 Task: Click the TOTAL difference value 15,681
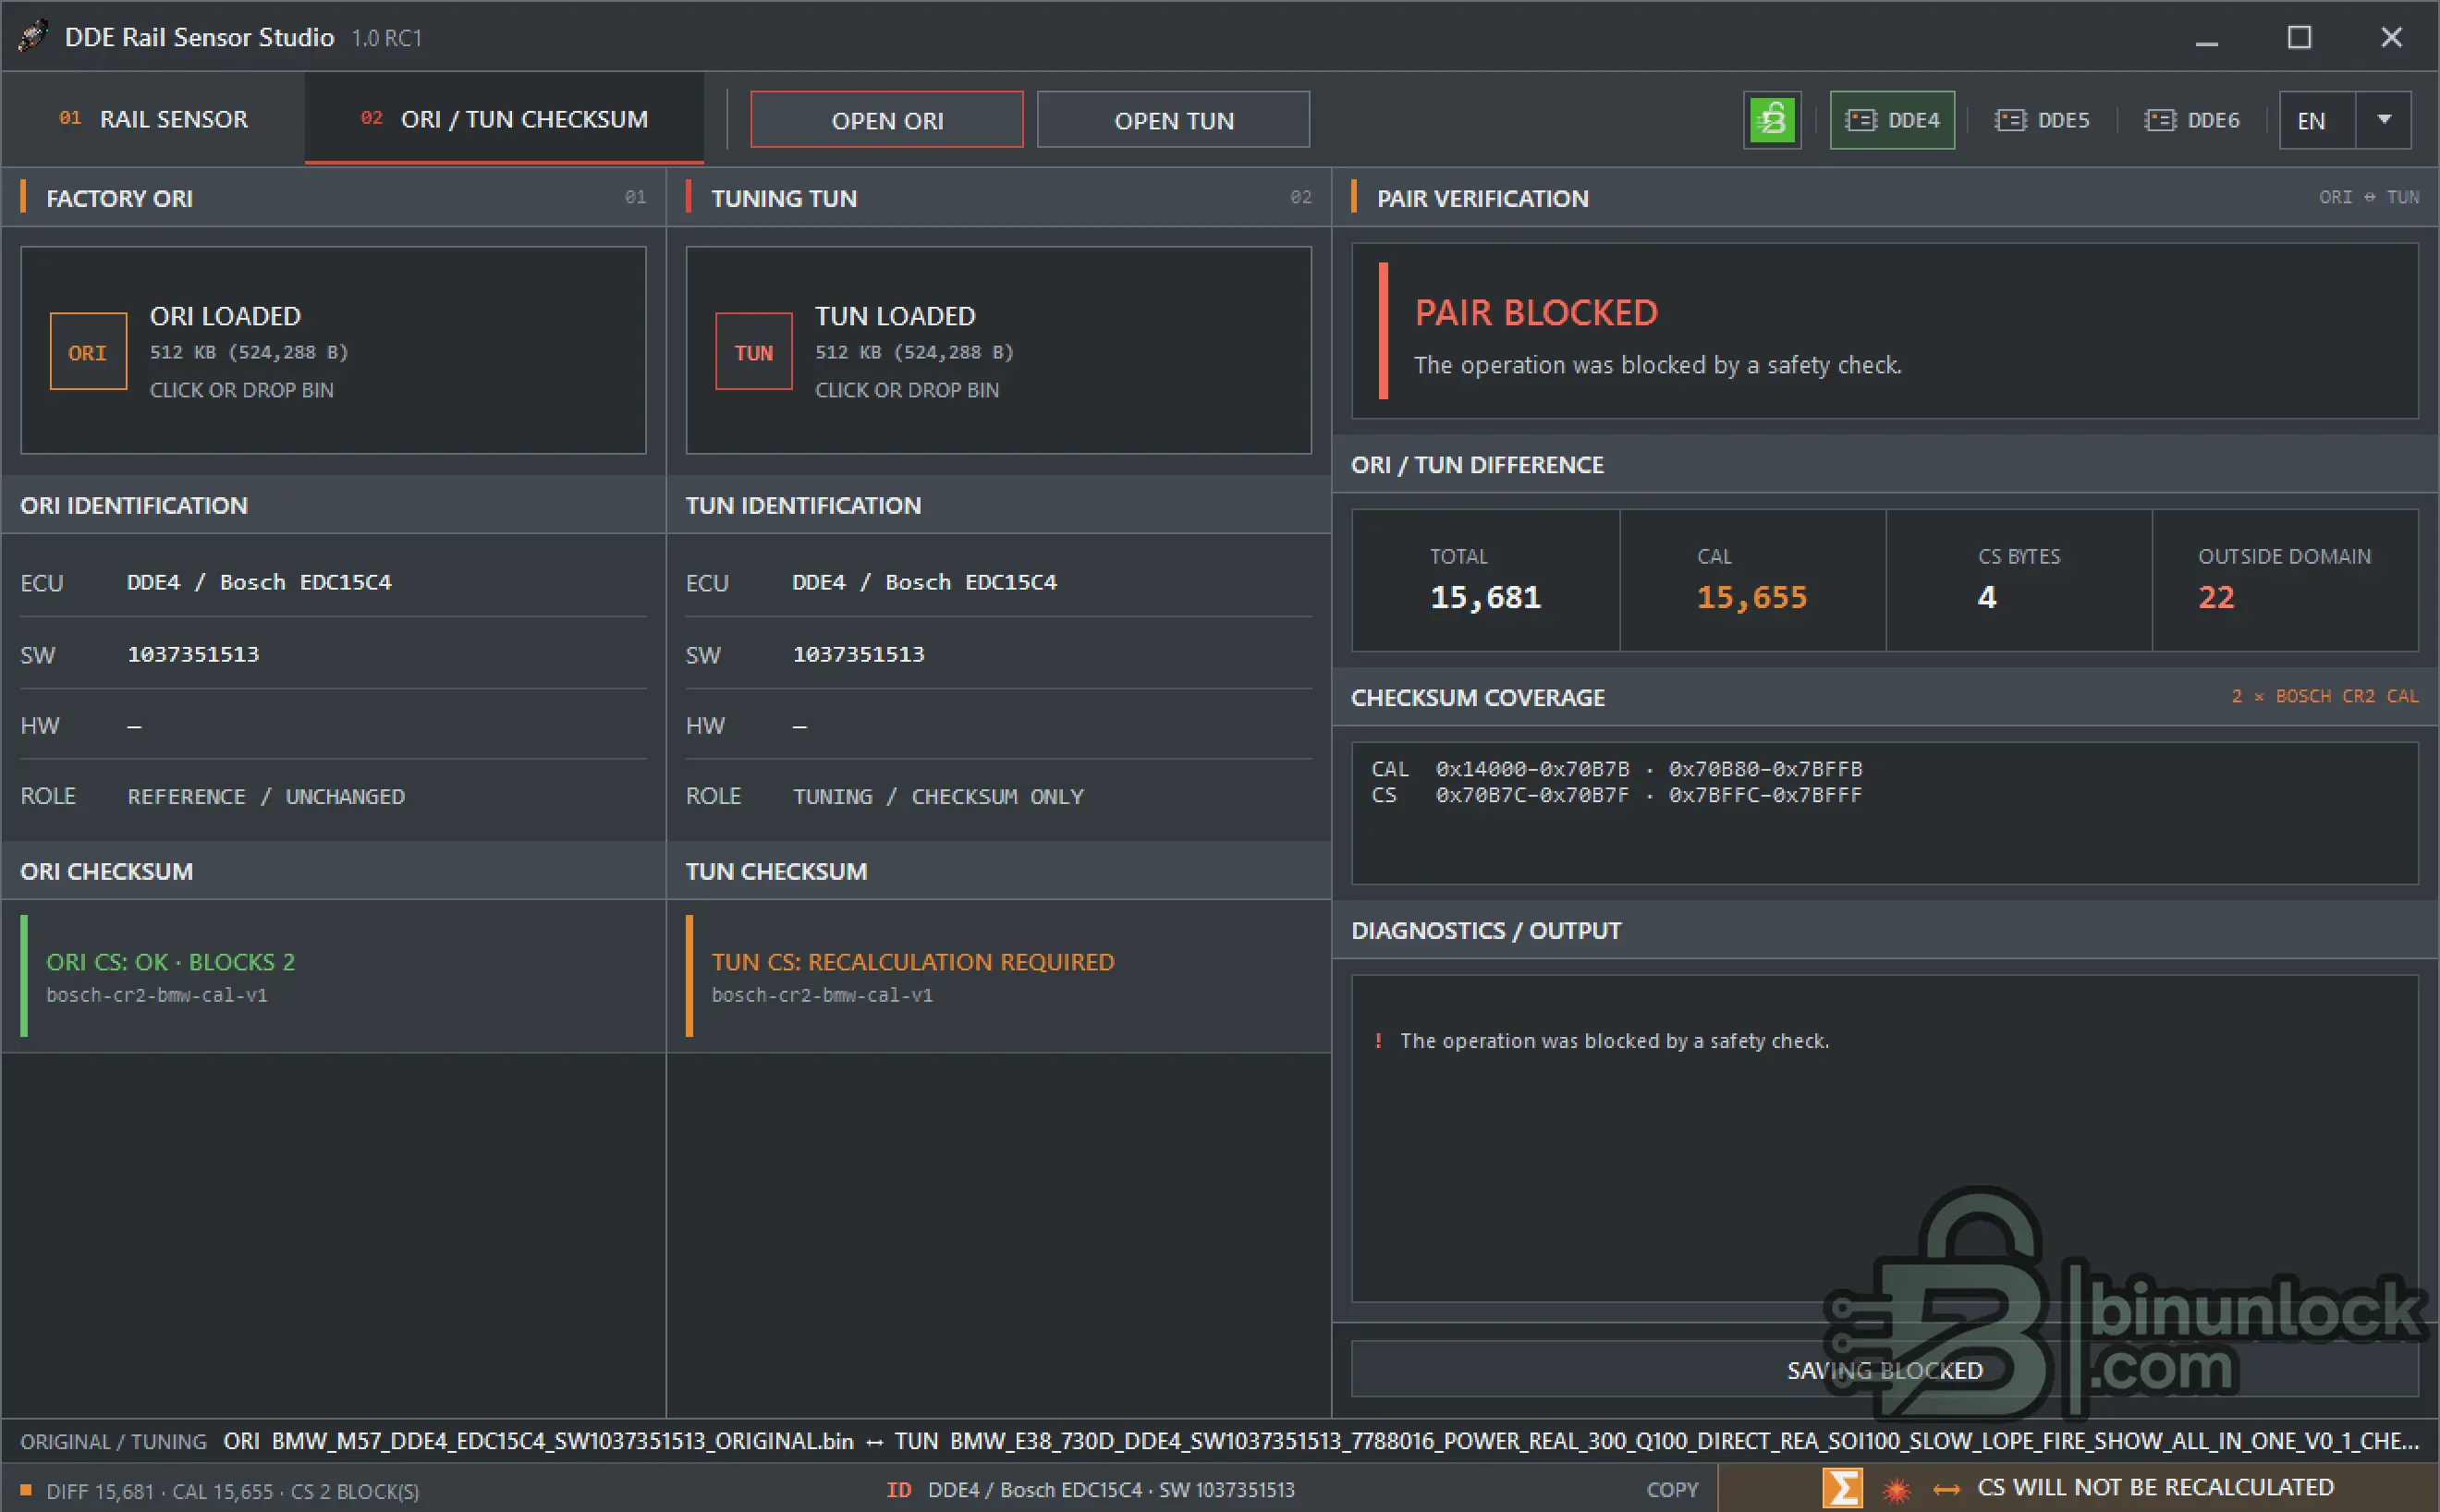point(1485,597)
